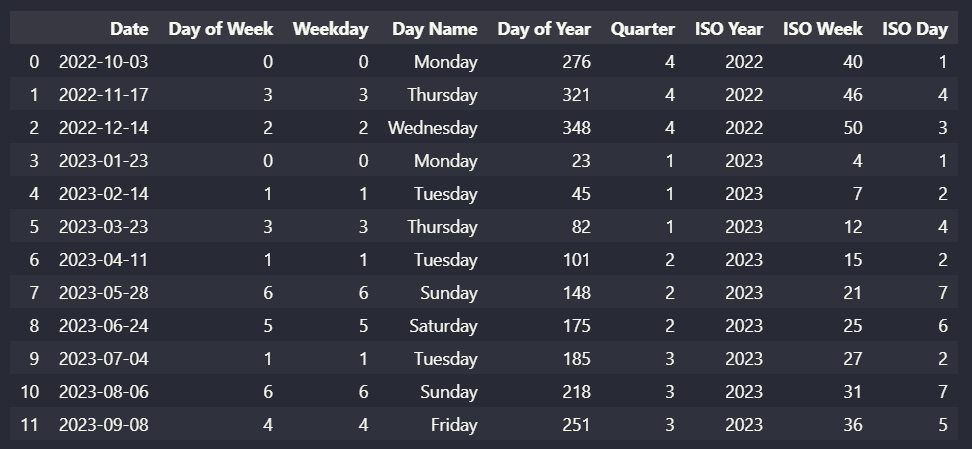972x449 pixels.
Task: Select the date cell 2022-10-03
Action: pos(103,62)
